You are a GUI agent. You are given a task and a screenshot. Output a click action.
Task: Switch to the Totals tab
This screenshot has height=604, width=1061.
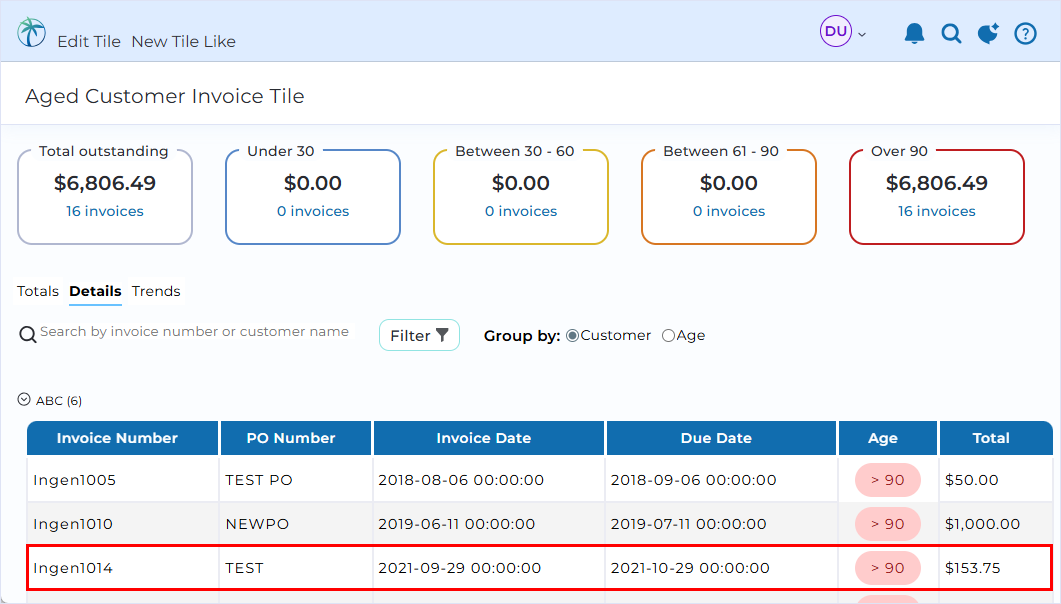[x=38, y=291]
